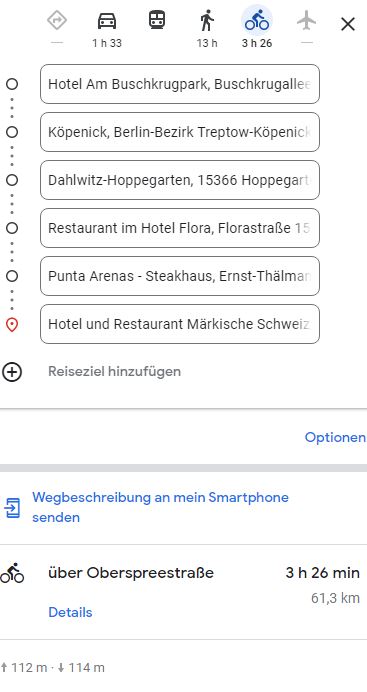Select public transit train icon
This screenshot has width=367, height=692.
point(157,20)
